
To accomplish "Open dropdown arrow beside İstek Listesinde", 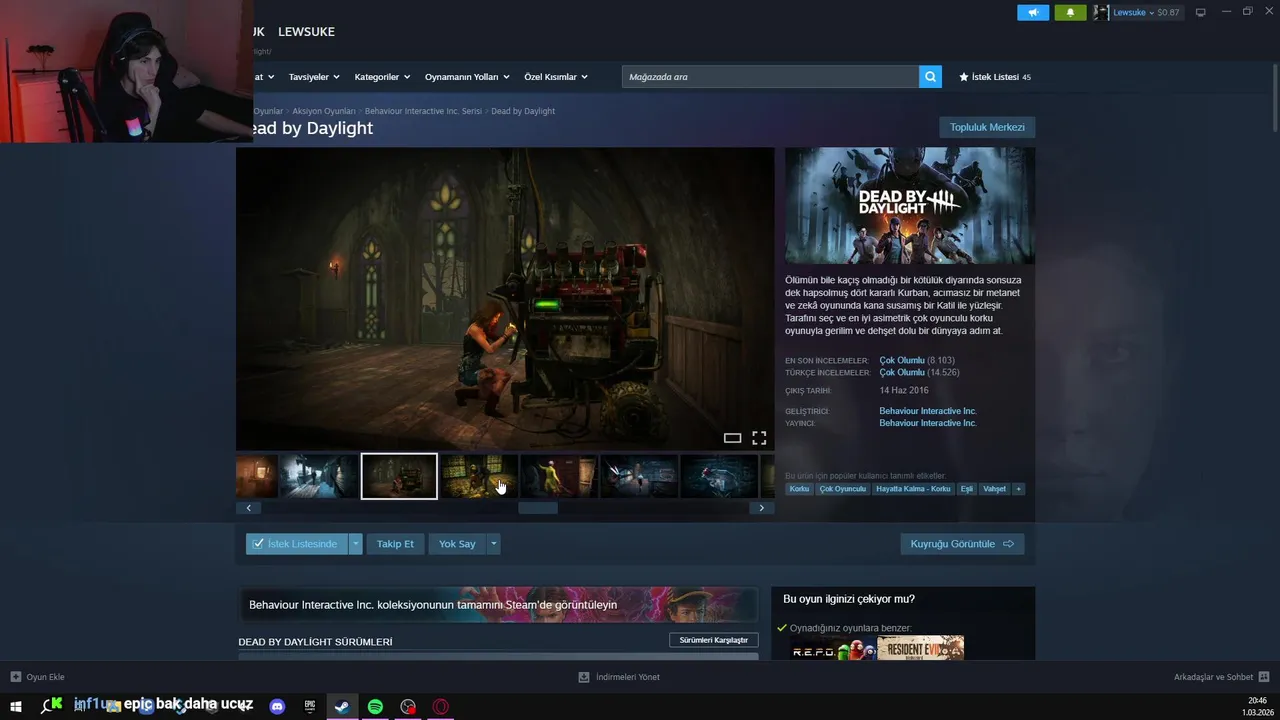I will tap(355, 544).
